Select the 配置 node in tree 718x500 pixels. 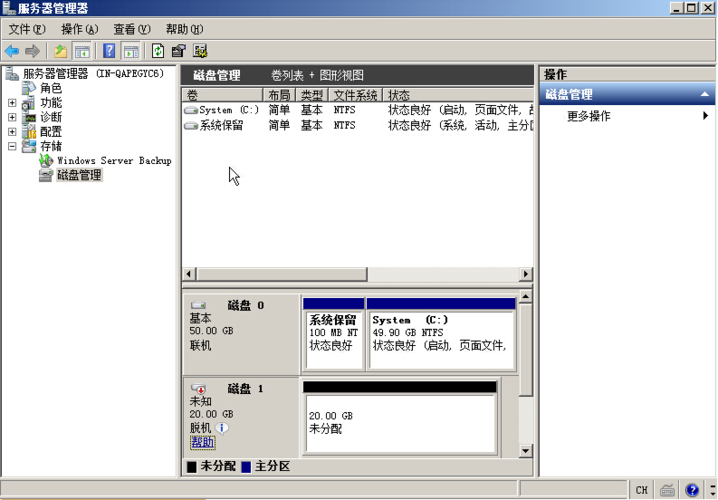tap(51, 132)
